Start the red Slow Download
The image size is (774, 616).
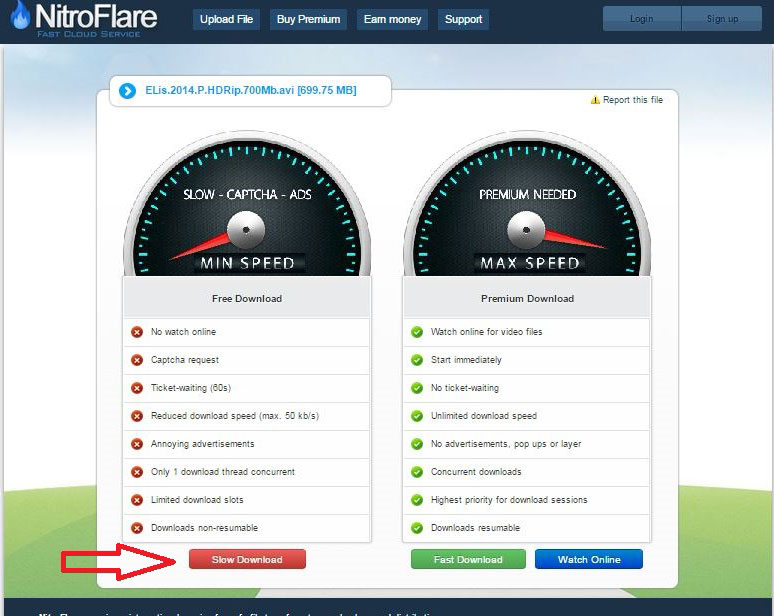pyautogui.click(x=247, y=560)
